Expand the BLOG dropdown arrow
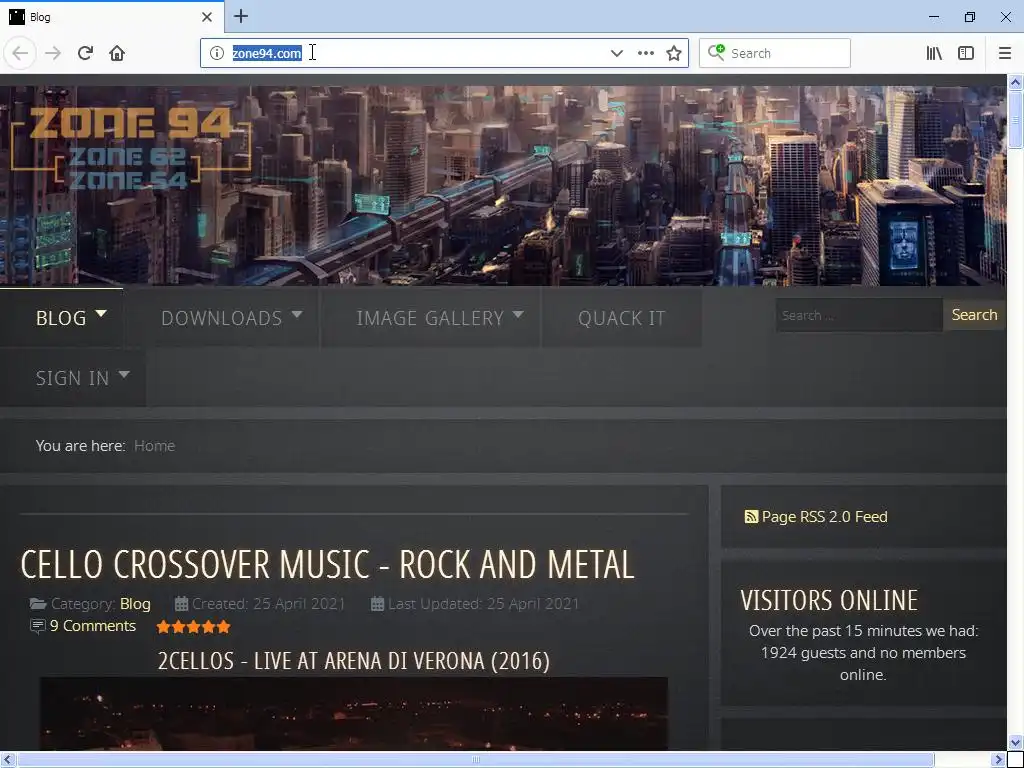The image size is (1024, 768). click(x=101, y=314)
